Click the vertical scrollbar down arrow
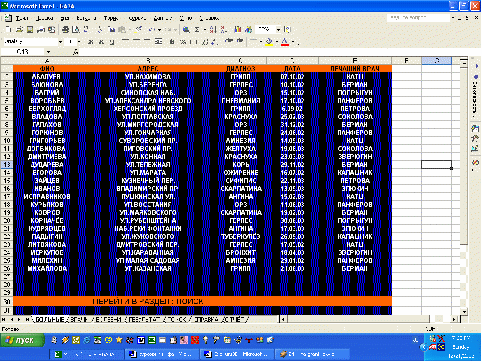The image size is (482, 362). [464, 311]
